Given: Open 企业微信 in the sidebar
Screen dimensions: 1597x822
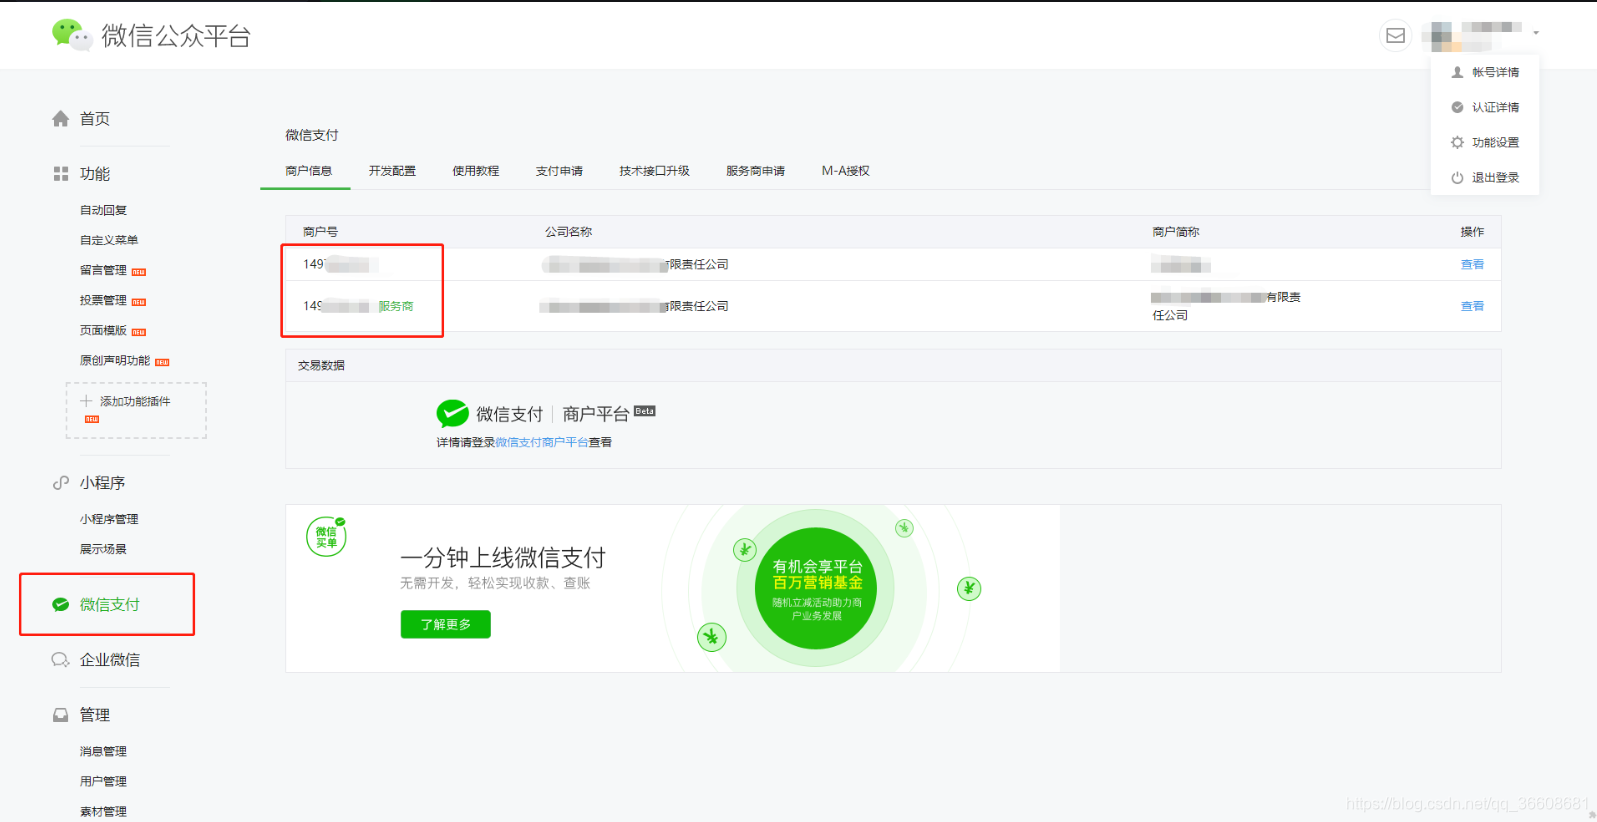Looking at the screenshot, I should (110, 660).
